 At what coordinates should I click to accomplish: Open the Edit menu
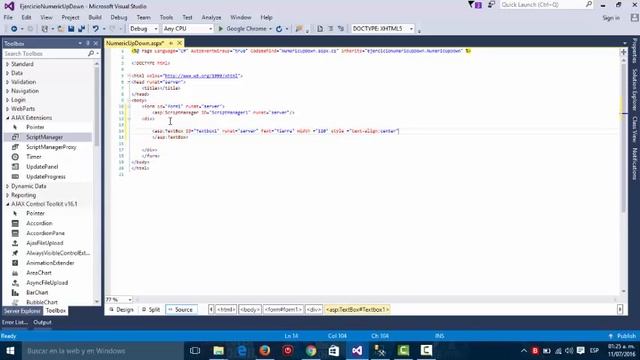click(27, 18)
